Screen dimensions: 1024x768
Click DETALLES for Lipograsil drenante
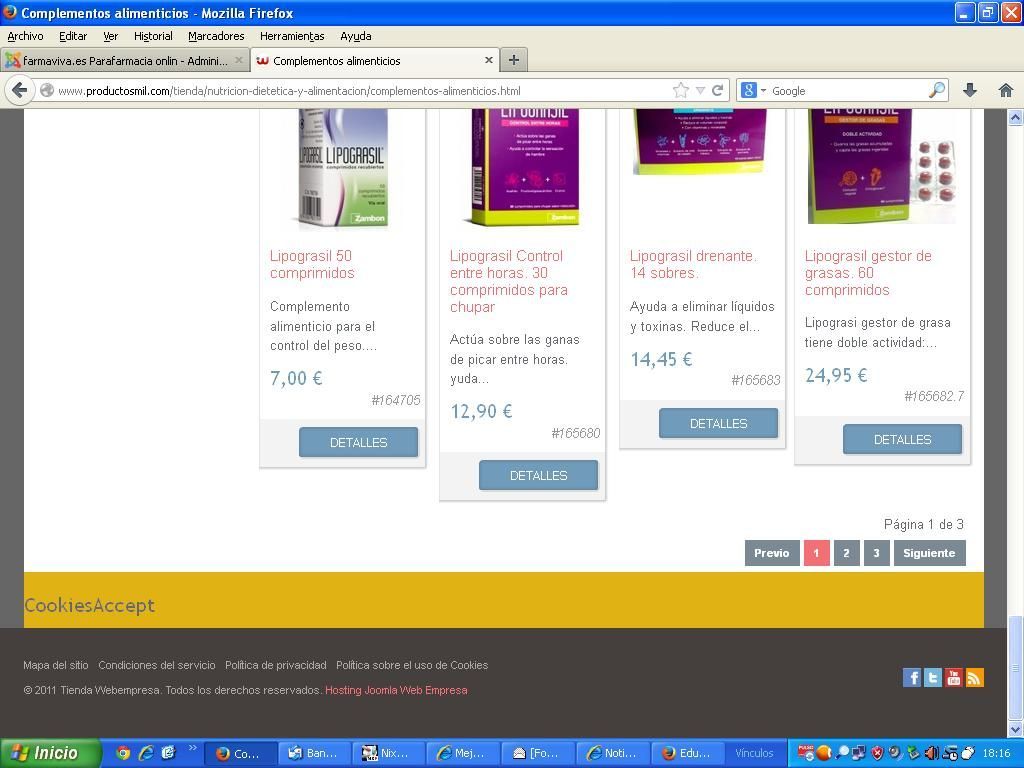pyautogui.click(x=718, y=423)
